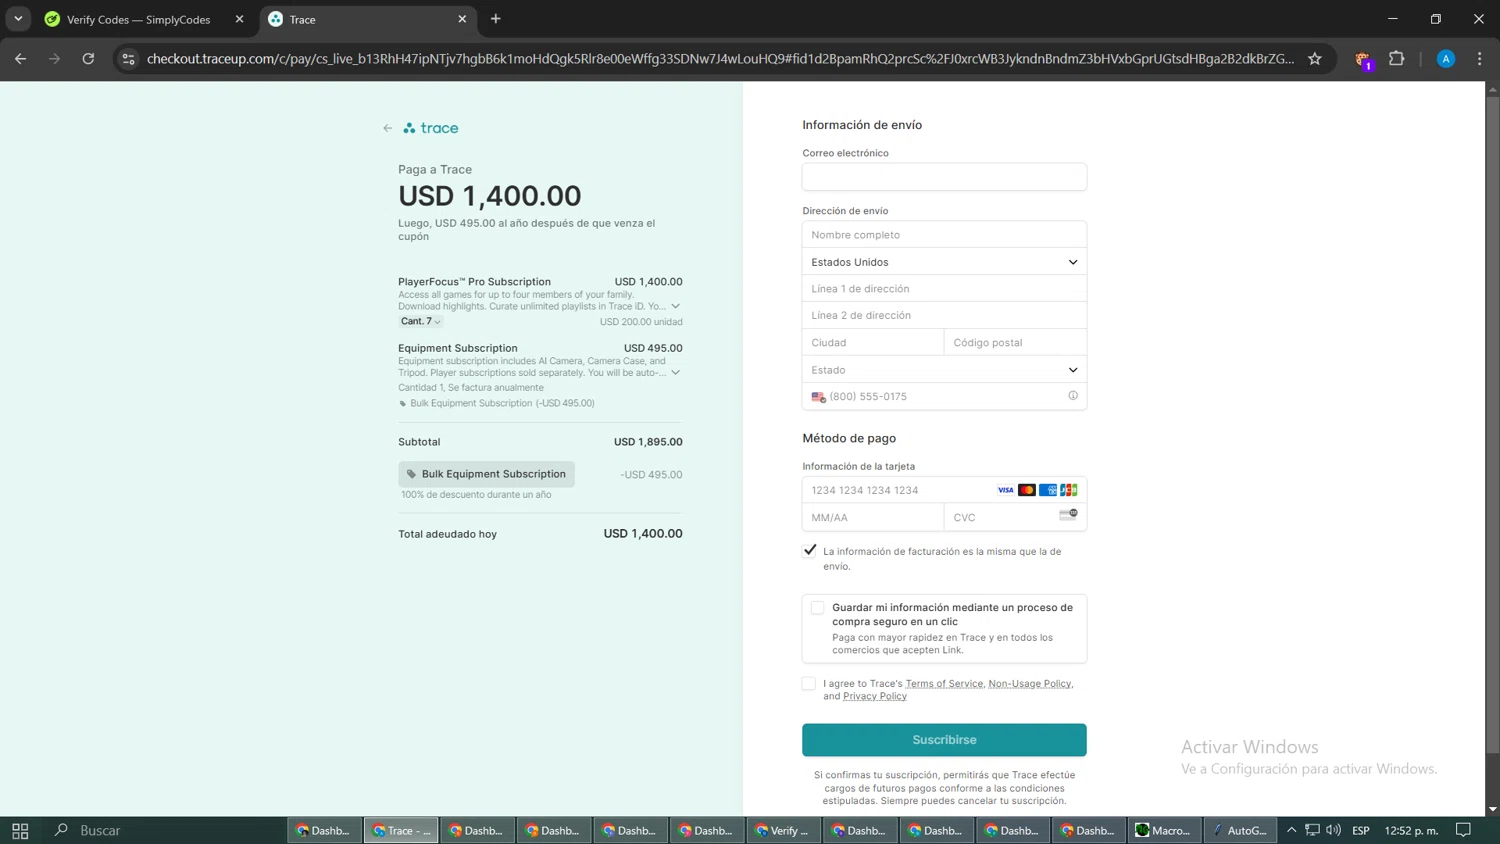Bookmark this page with the star icon
The height and width of the screenshot is (844, 1500).
tap(1315, 59)
